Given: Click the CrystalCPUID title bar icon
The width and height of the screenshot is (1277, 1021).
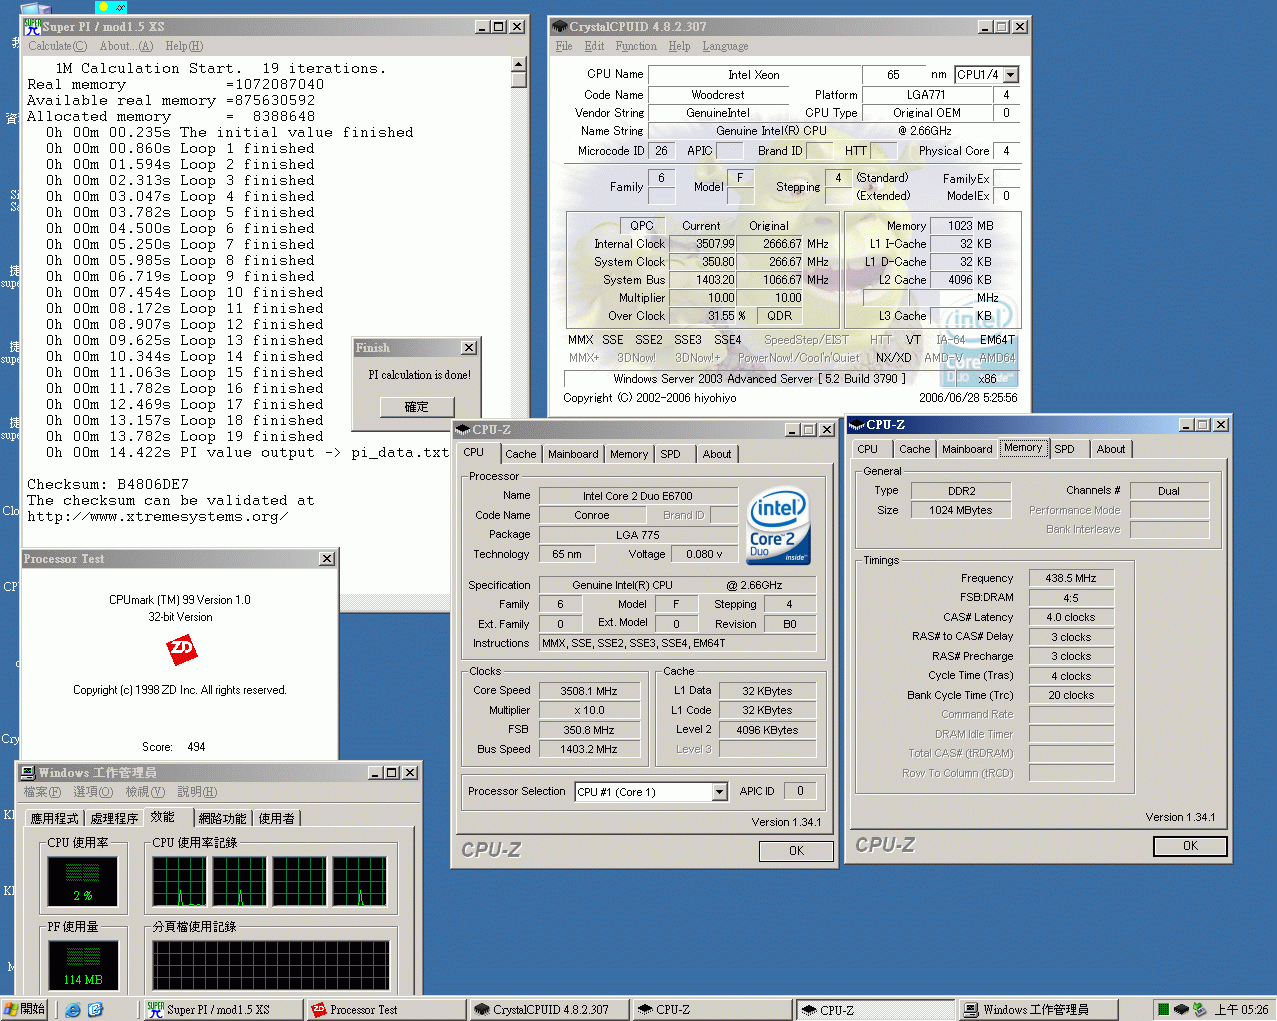Looking at the screenshot, I should click(560, 27).
